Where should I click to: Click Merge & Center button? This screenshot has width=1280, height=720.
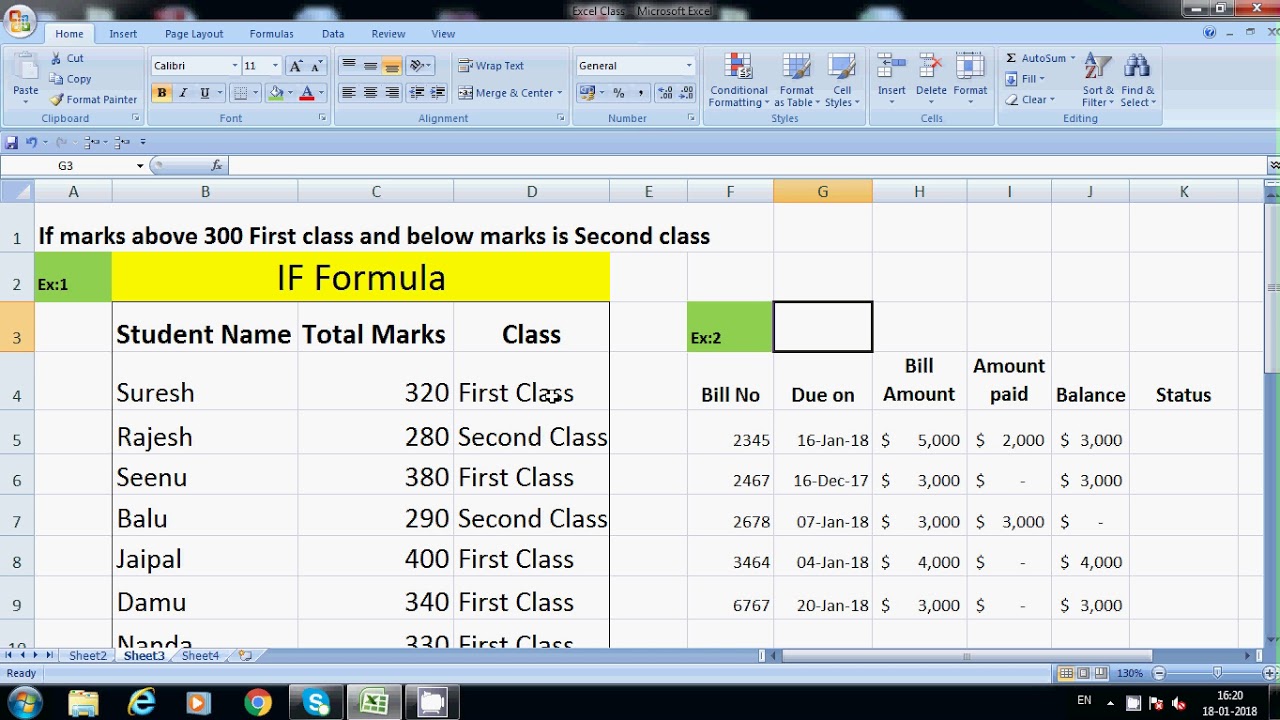click(506, 93)
